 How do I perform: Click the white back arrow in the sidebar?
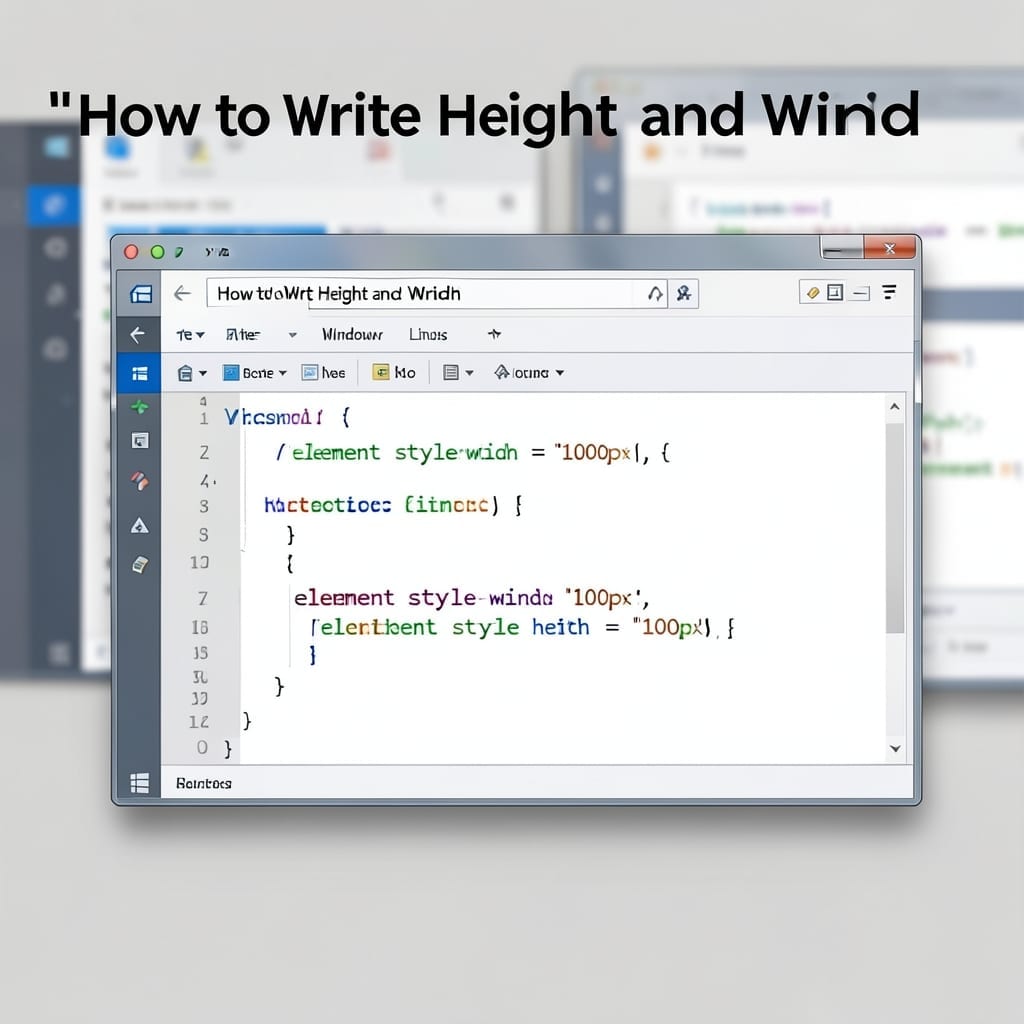[x=138, y=335]
